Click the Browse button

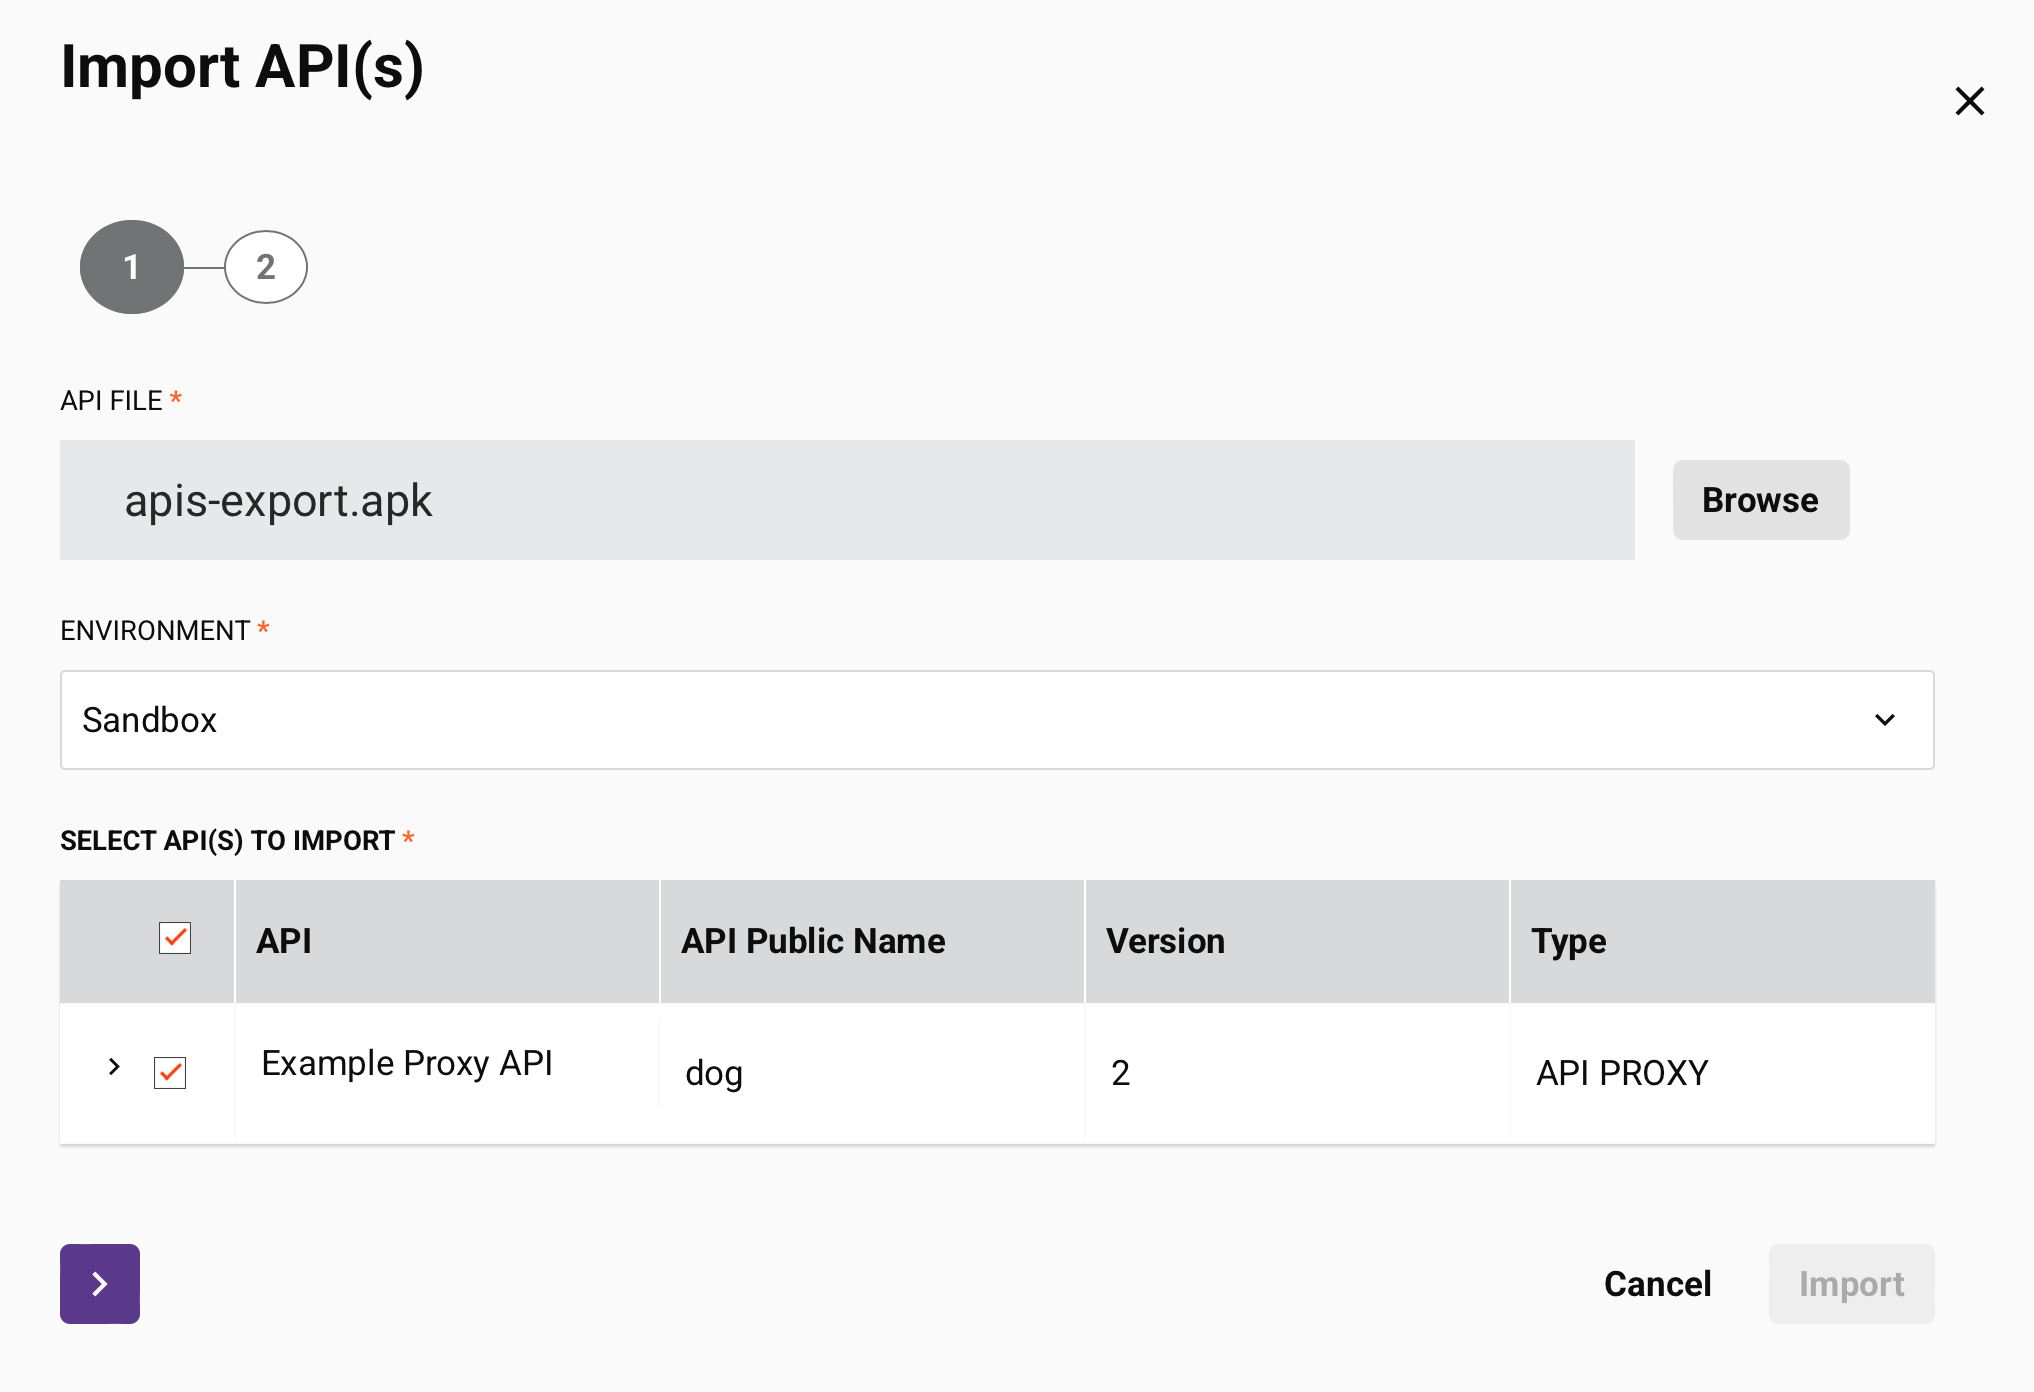pyautogui.click(x=1760, y=500)
